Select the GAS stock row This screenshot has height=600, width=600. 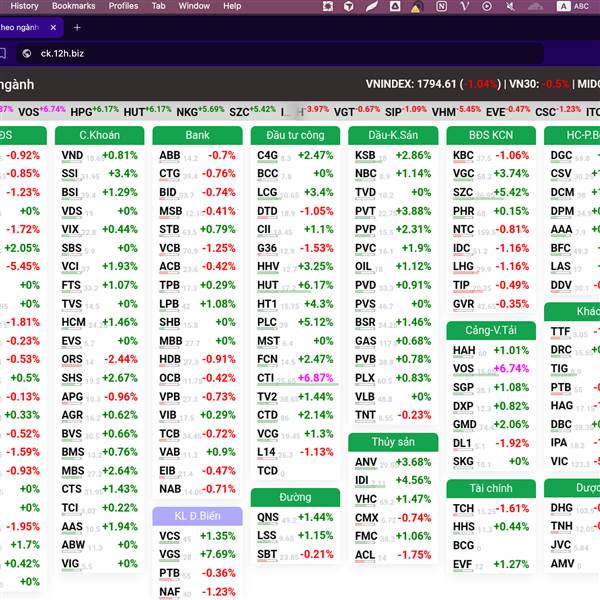[x=393, y=341]
